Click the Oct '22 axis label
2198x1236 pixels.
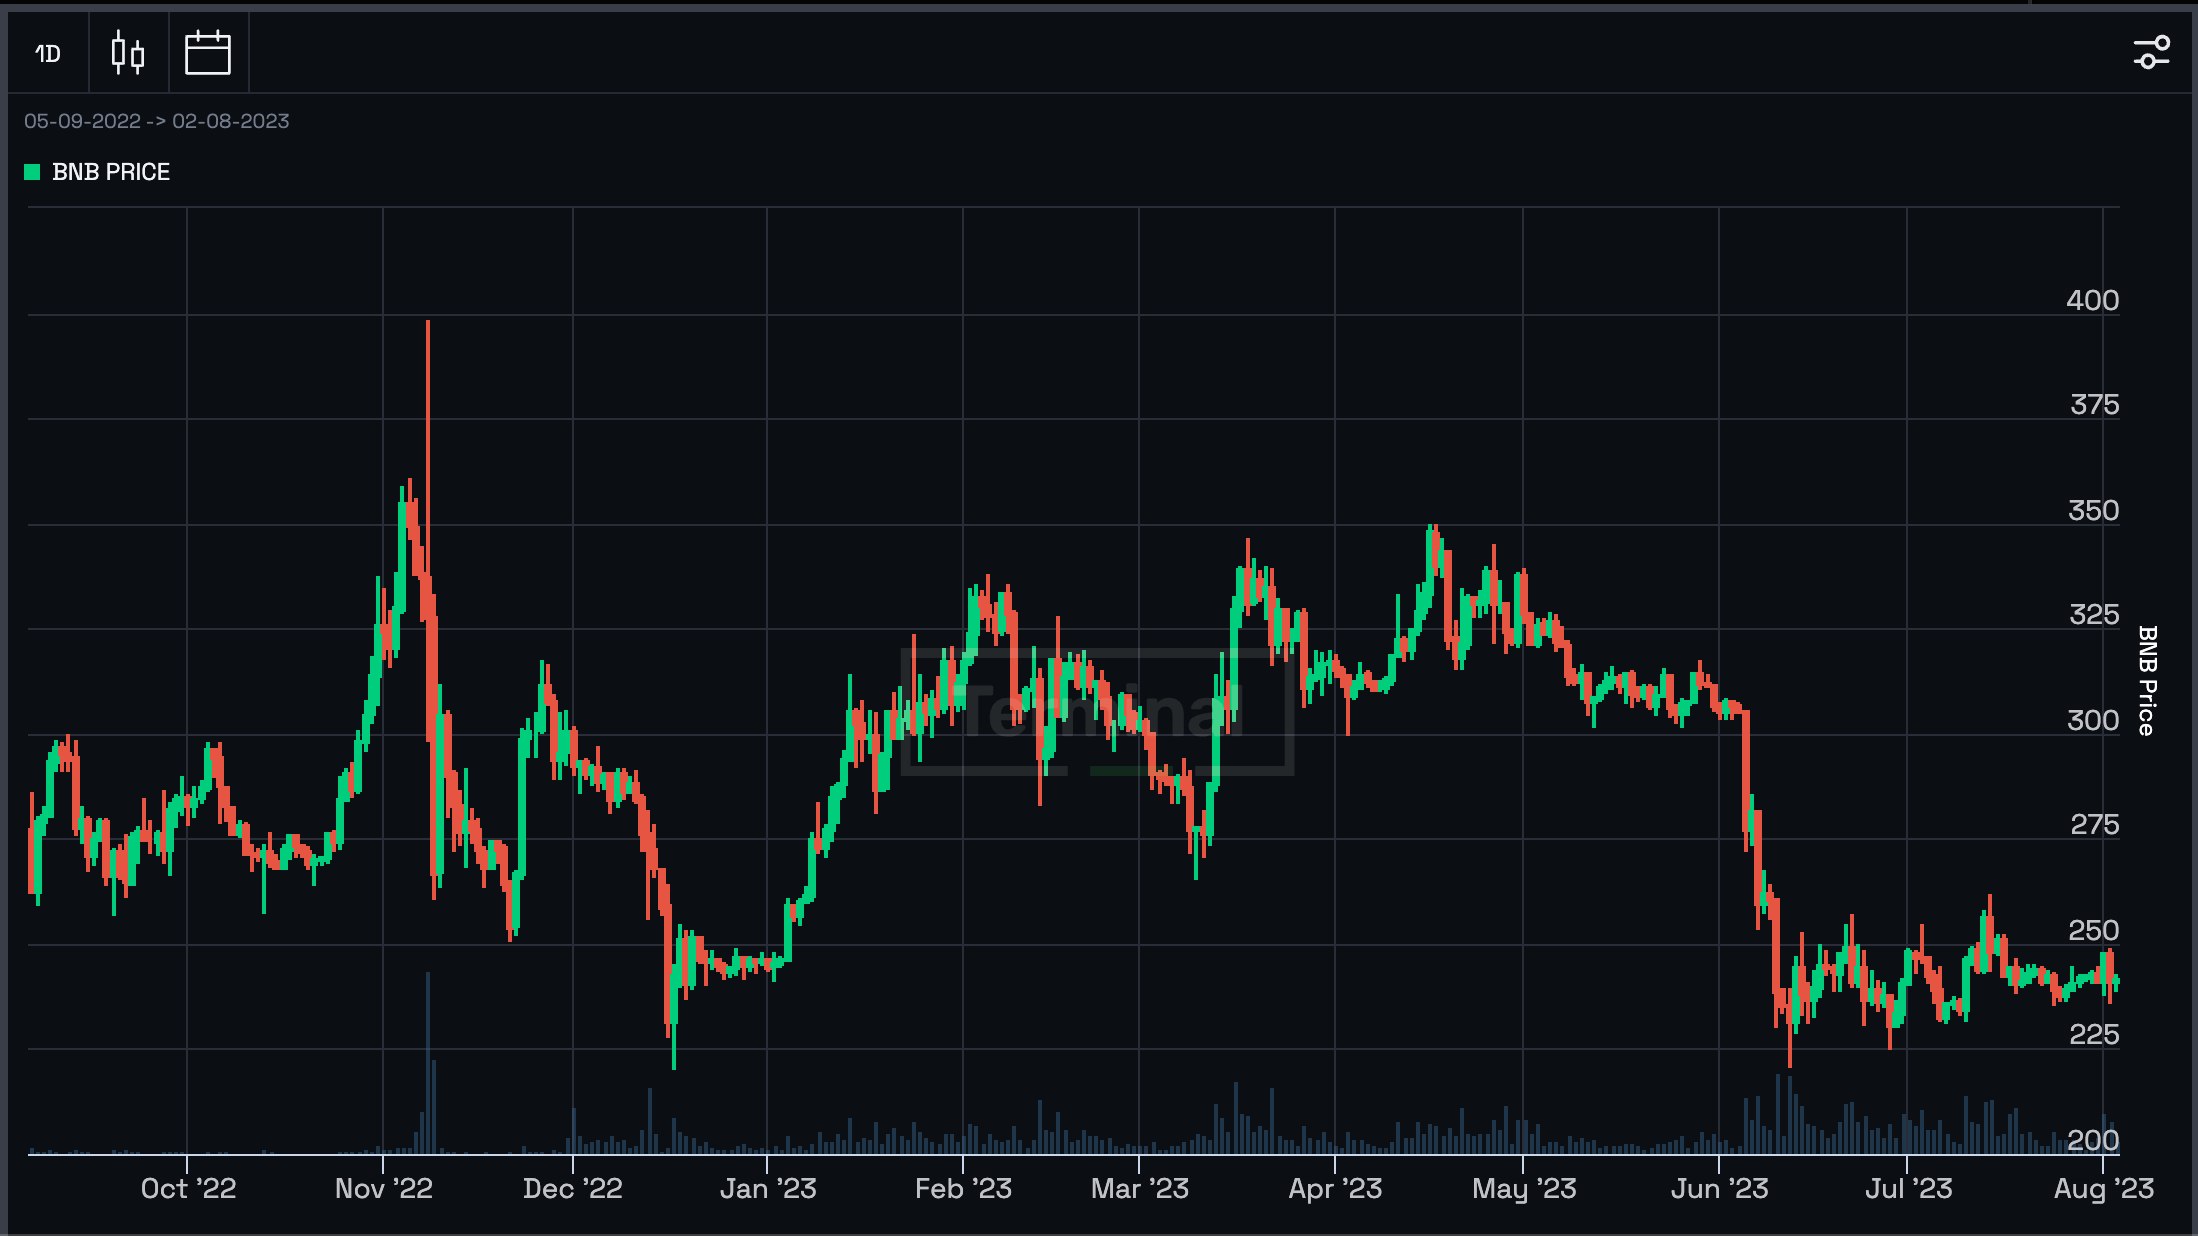(188, 1188)
